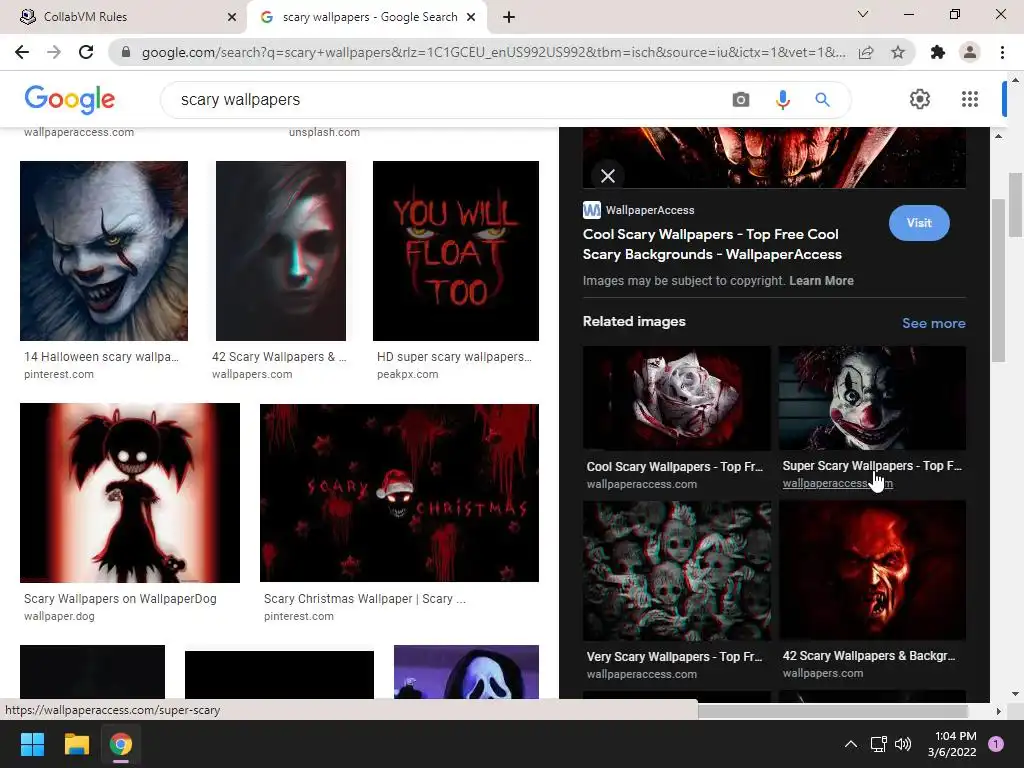The image size is (1024, 768).
Task: Open the glitch face 42 Scary Wallpapers thumbnail
Action: [x=281, y=251]
